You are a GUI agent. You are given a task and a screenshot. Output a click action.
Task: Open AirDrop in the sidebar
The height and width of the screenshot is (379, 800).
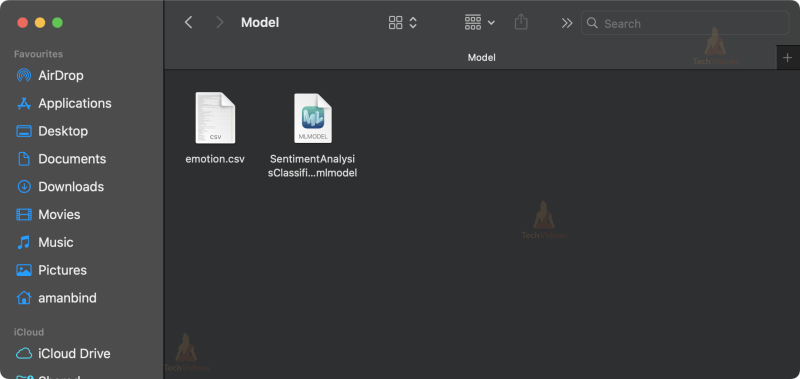click(61, 75)
